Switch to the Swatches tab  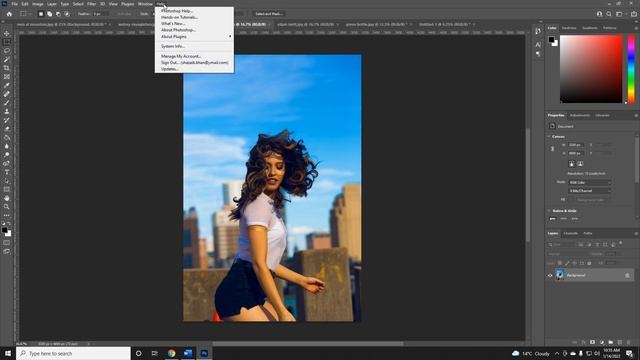(569, 28)
